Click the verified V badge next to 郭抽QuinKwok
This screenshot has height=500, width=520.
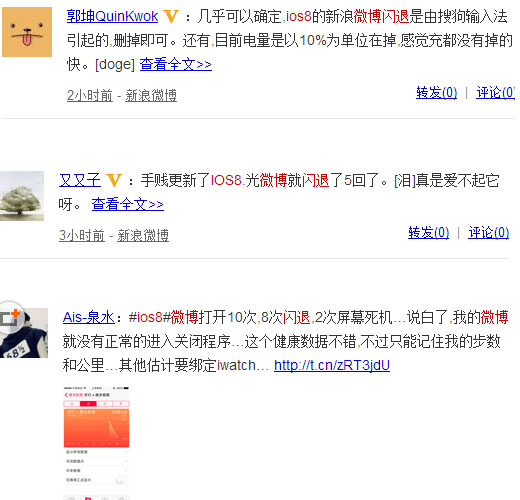tap(171, 16)
